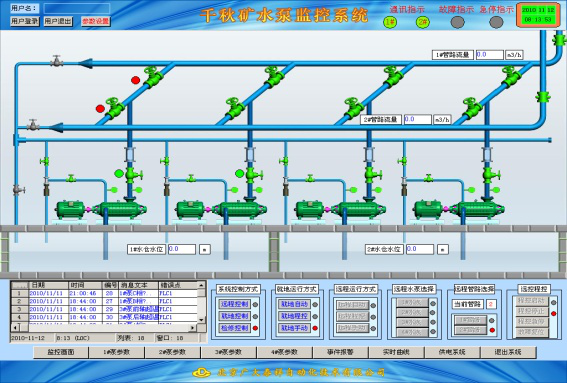The width and height of the screenshot is (567, 383).
Task: Click the gray 急停指示 emergency stop lamp
Action: (496, 22)
